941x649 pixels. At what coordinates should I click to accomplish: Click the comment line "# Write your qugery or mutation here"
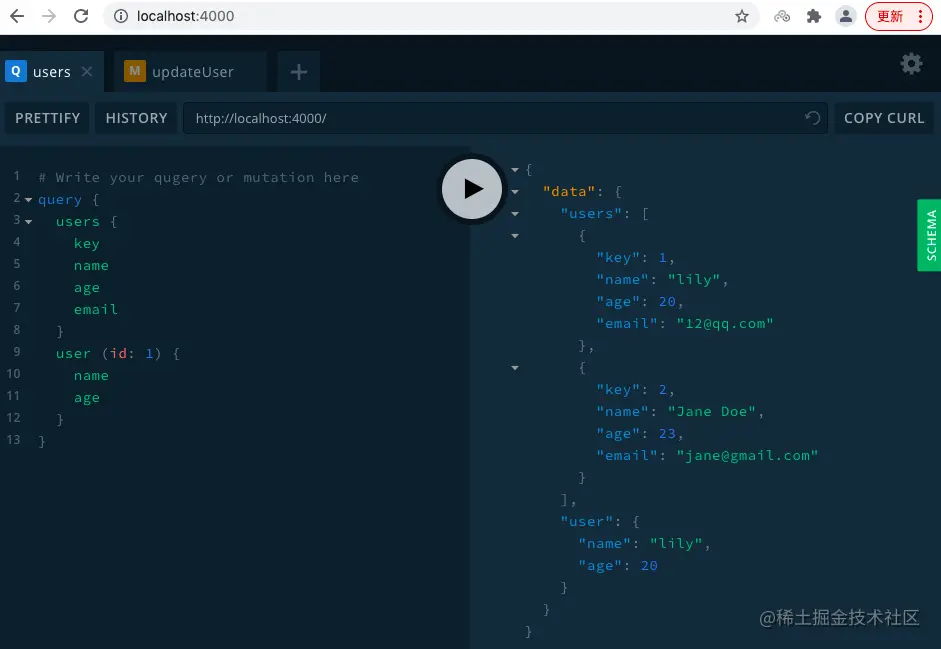(x=199, y=178)
